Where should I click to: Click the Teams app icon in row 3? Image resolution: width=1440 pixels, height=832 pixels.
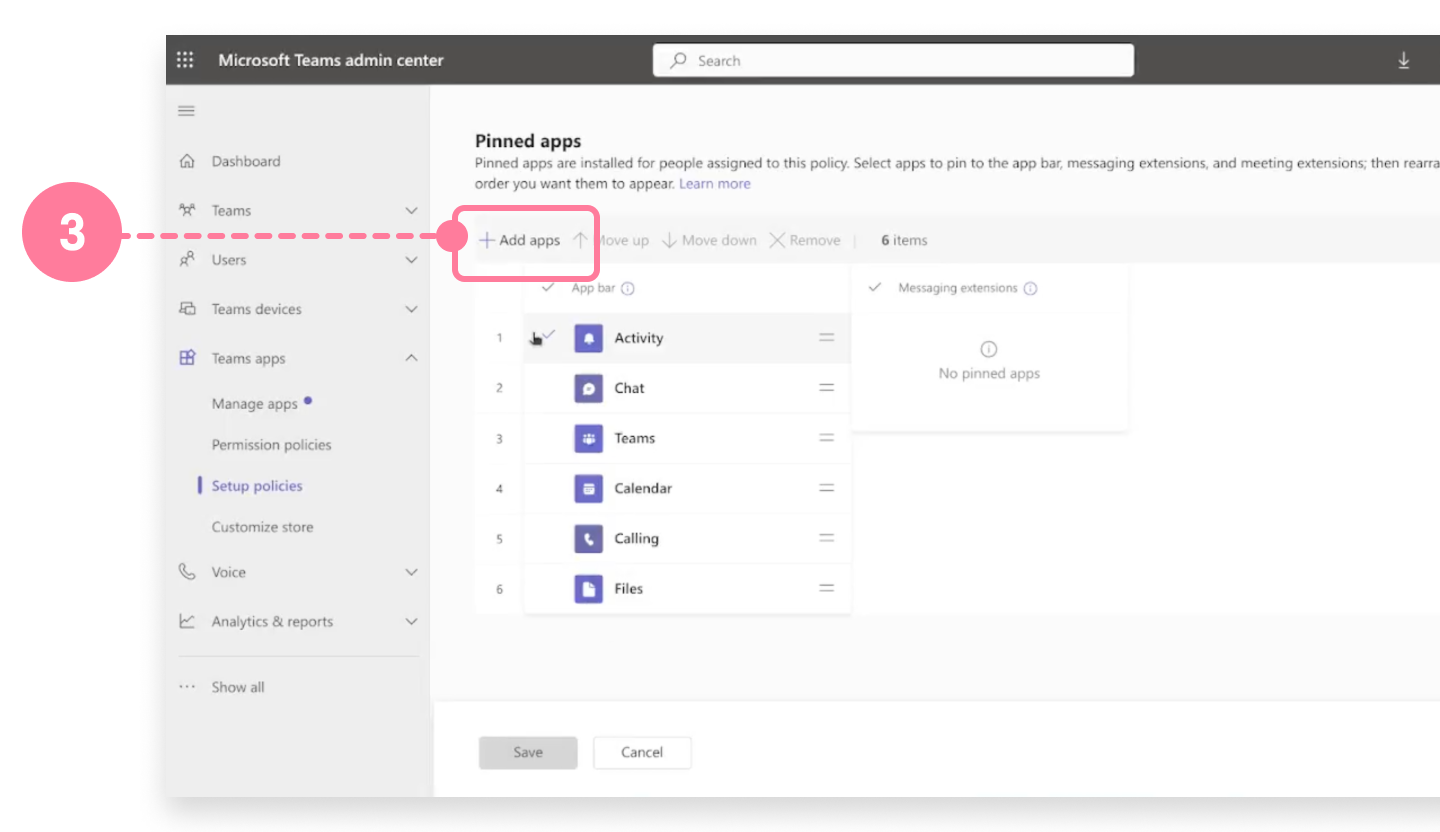[x=589, y=438]
